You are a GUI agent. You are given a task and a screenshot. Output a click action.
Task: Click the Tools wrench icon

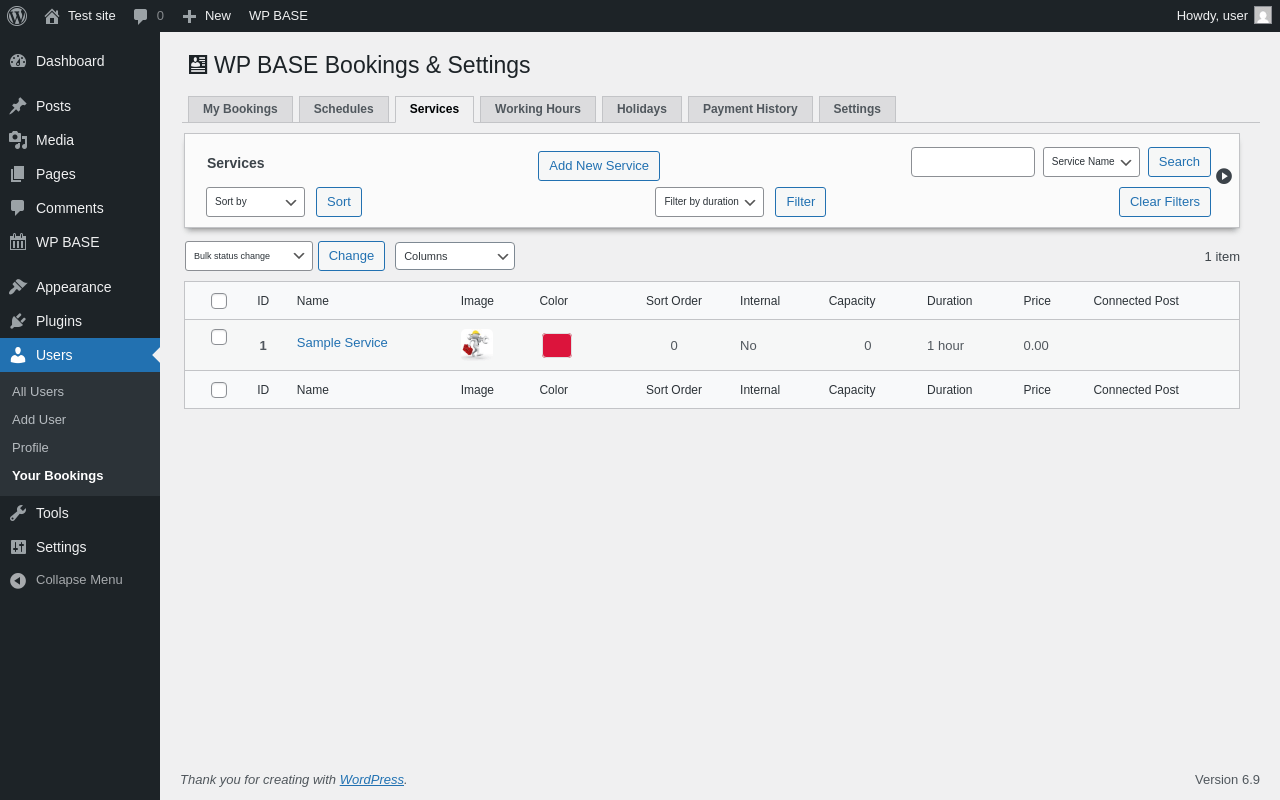pos(18,513)
